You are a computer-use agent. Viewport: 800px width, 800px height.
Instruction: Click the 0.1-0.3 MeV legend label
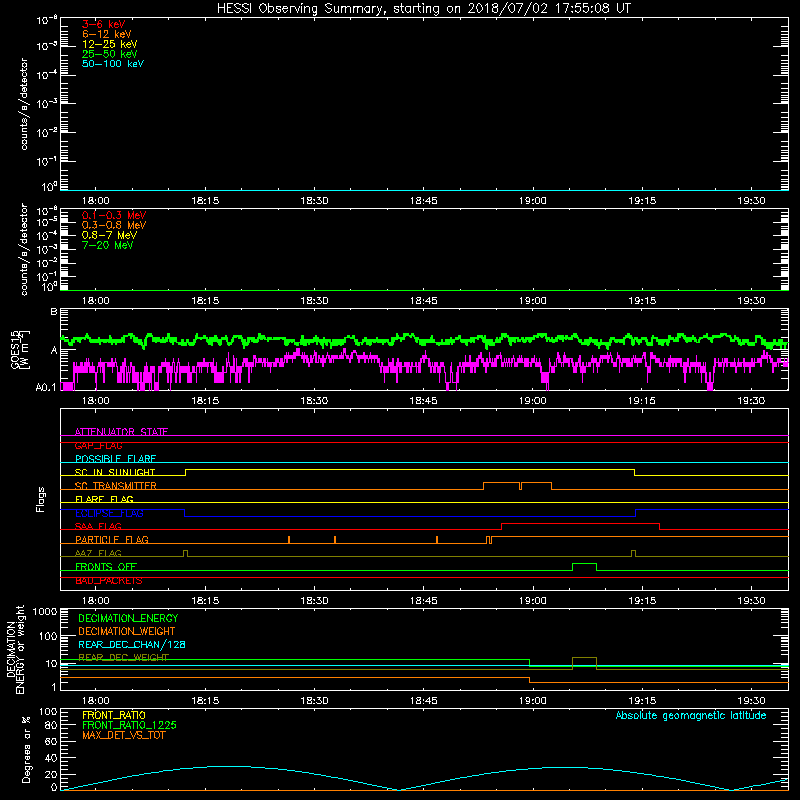(x=114, y=215)
